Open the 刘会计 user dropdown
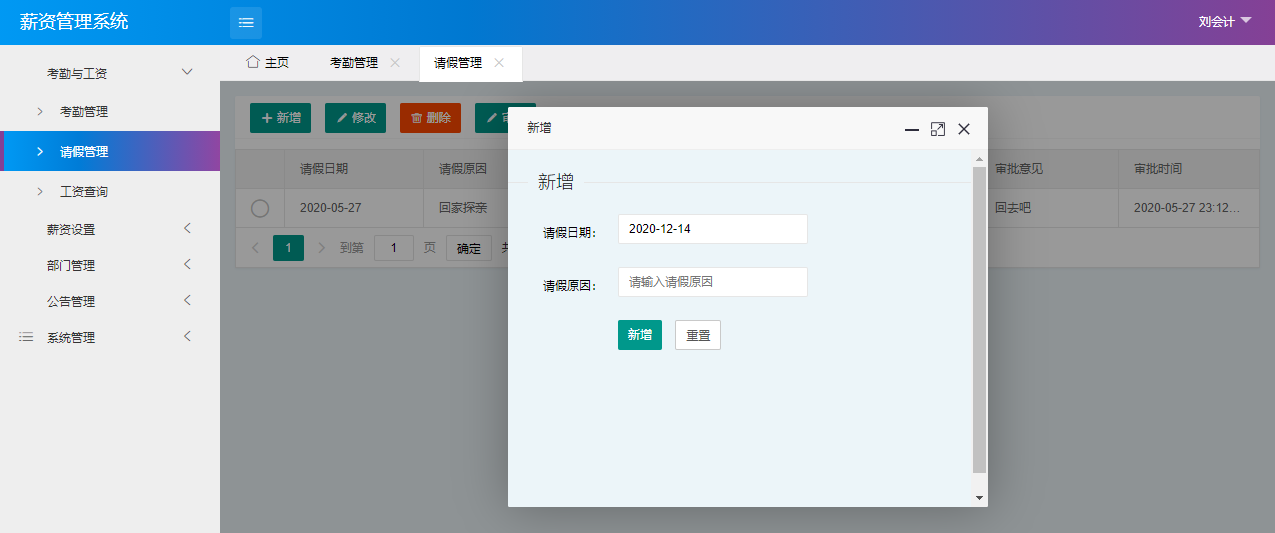Image resolution: width=1275 pixels, height=533 pixels. pyautogui.click(x=1225, y=21)
